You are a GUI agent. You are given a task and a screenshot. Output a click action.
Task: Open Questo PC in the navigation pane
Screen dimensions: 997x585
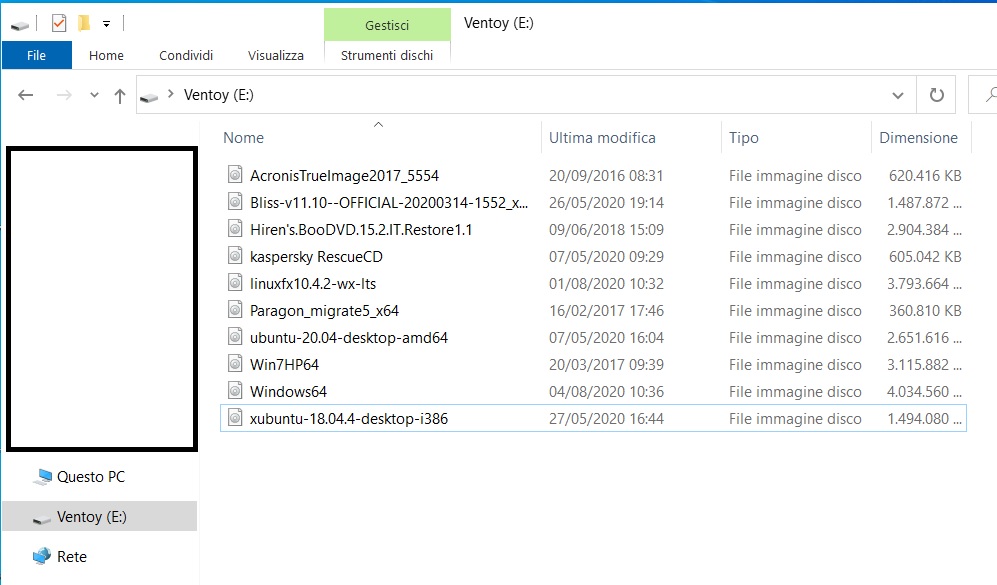coord(91,477)
